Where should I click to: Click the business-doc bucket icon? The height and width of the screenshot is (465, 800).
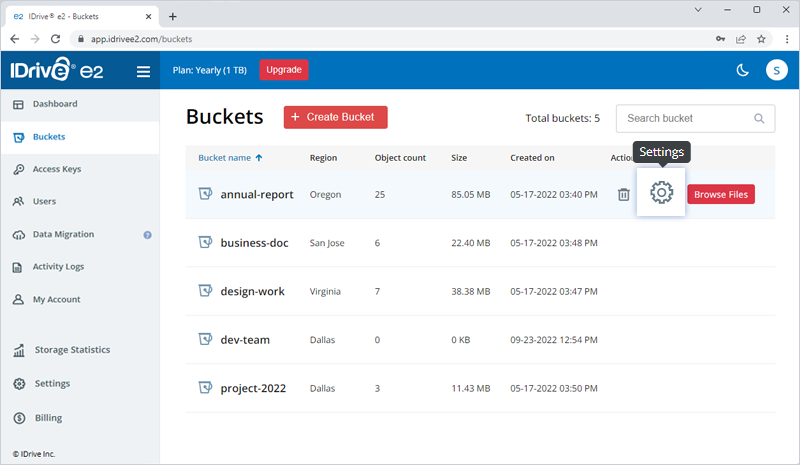205,242
